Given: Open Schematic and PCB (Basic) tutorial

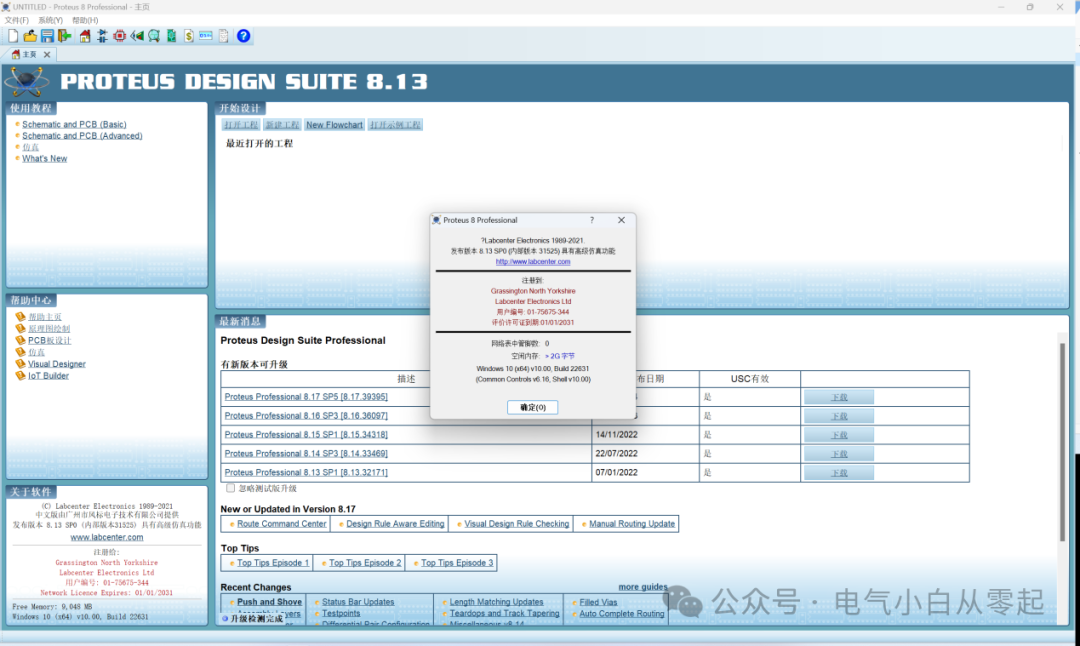Looking at the screenshot, I should tap(74, 125).
